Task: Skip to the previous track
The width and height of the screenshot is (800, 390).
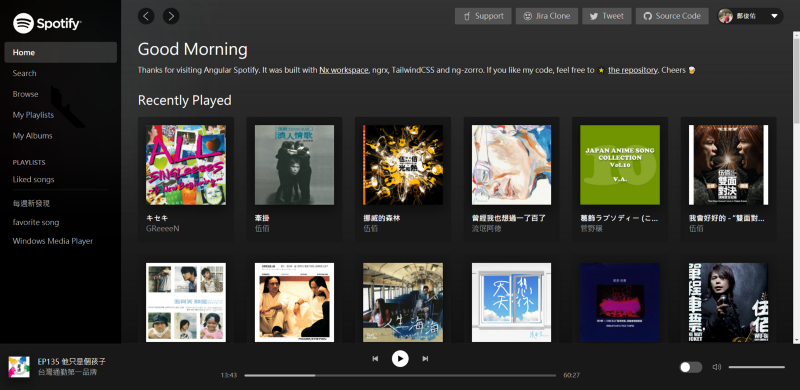Action: (x=375, y=359)
